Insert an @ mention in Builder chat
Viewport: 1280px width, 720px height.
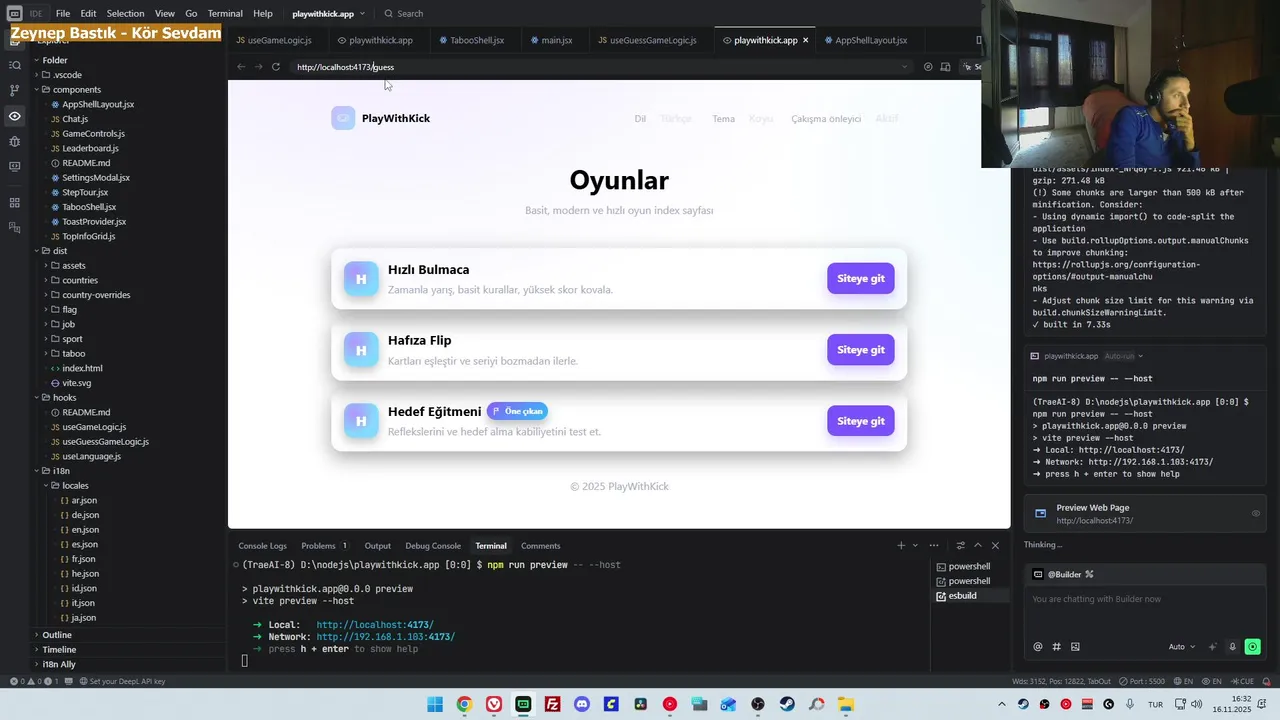click(1038, 647)
